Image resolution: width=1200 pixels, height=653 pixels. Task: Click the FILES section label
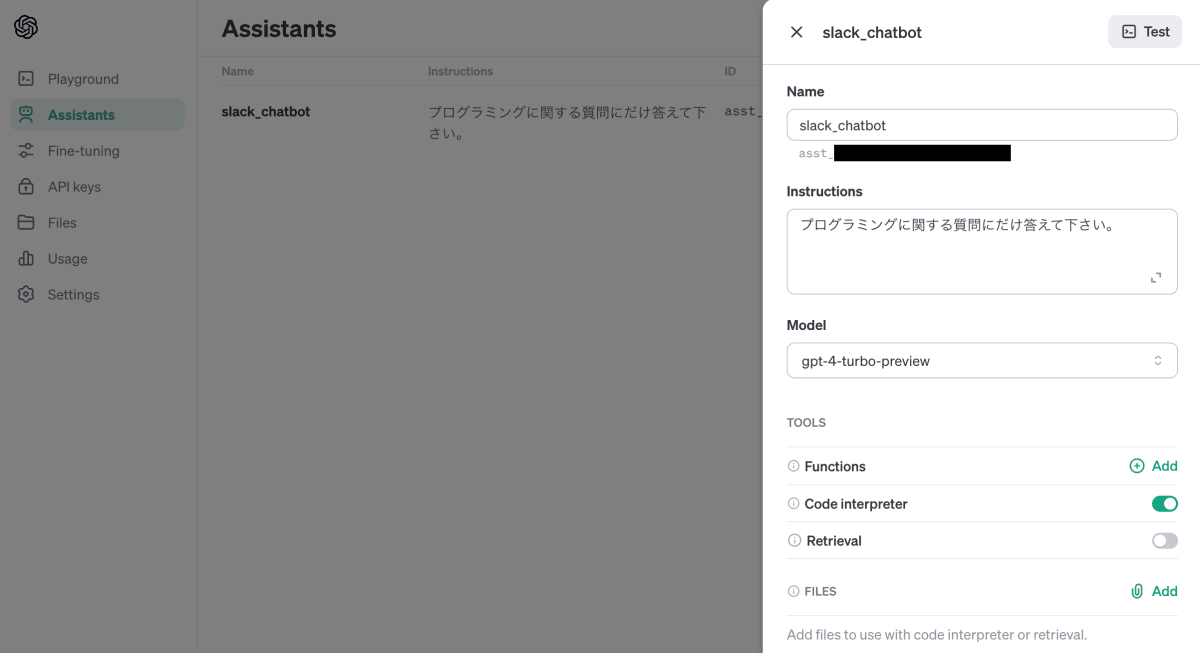pyautogui.click(x=820, y=591)
